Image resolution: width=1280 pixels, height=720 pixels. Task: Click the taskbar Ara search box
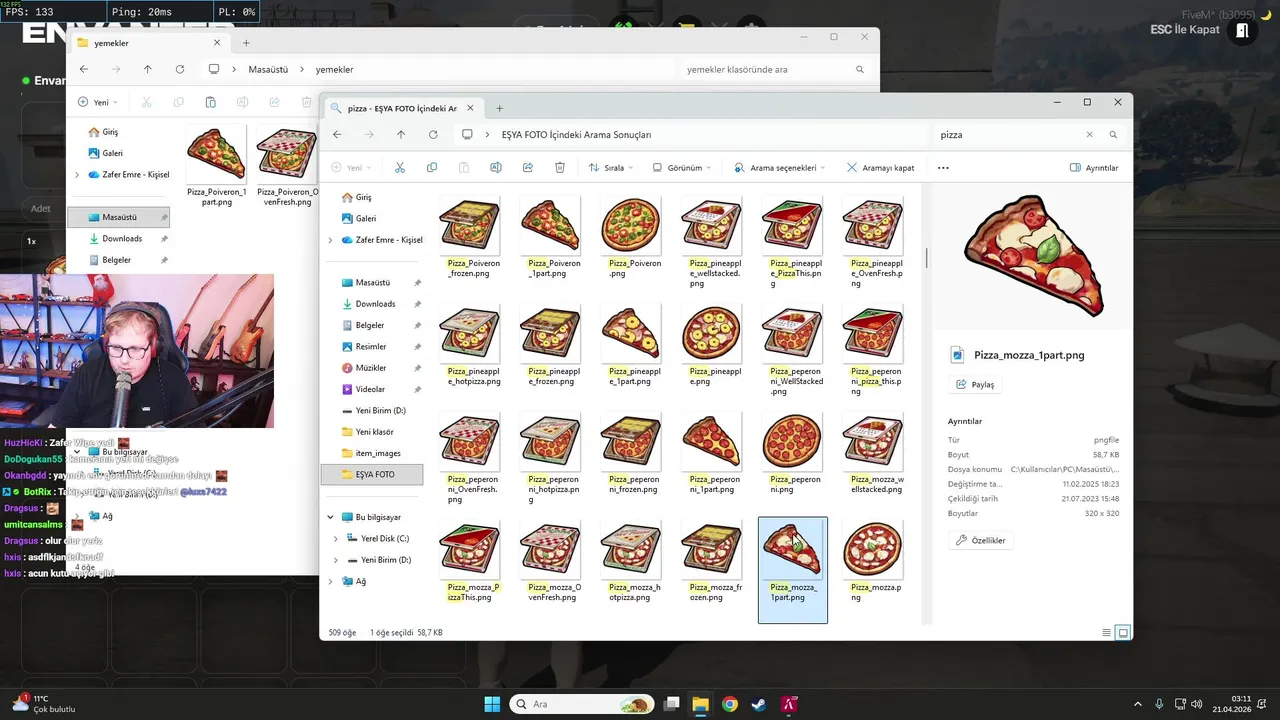[581, 704]
